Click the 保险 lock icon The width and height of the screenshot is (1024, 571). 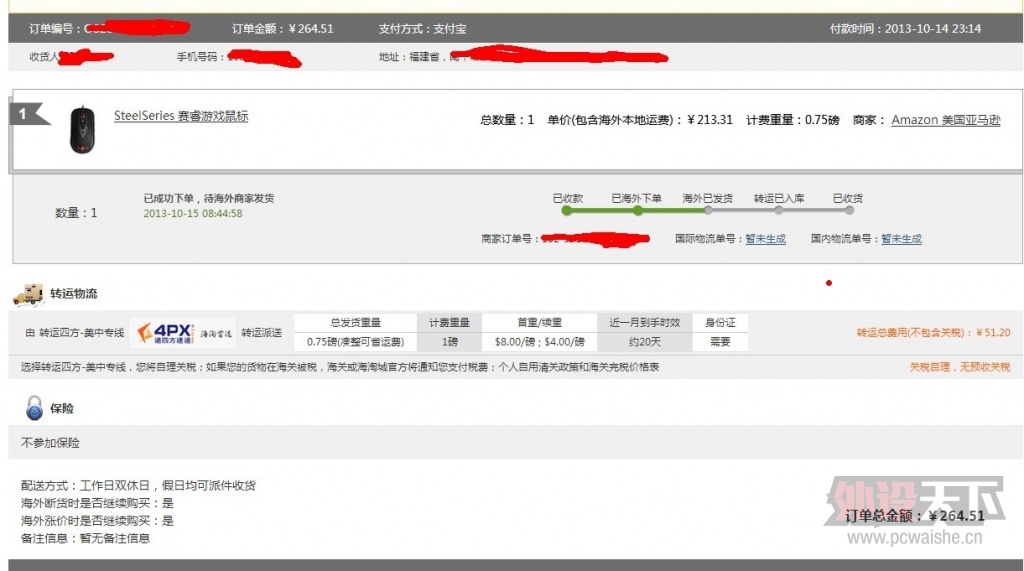[34, 408]
